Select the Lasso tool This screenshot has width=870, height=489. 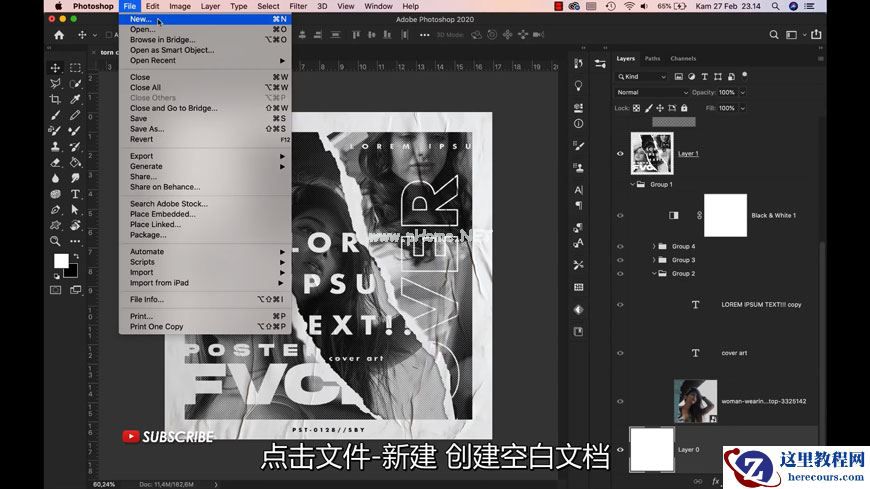click(x=55, y=84)
